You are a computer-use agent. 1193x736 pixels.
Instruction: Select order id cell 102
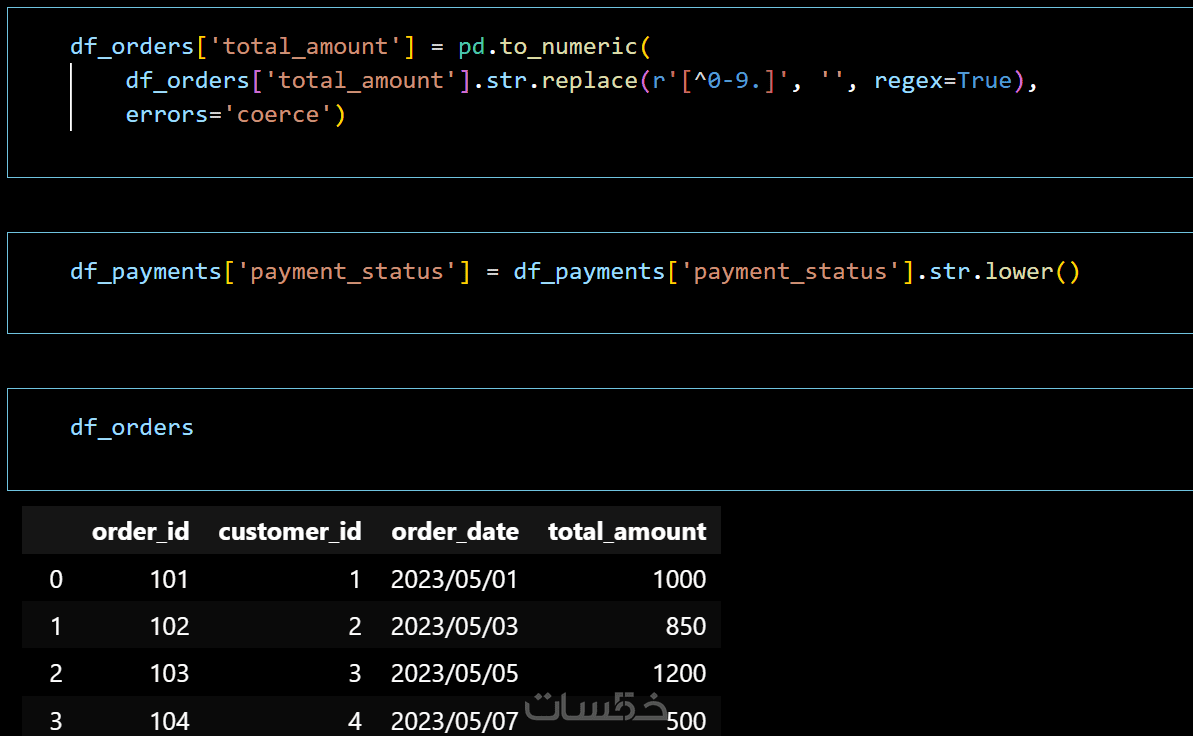point(169,626)
